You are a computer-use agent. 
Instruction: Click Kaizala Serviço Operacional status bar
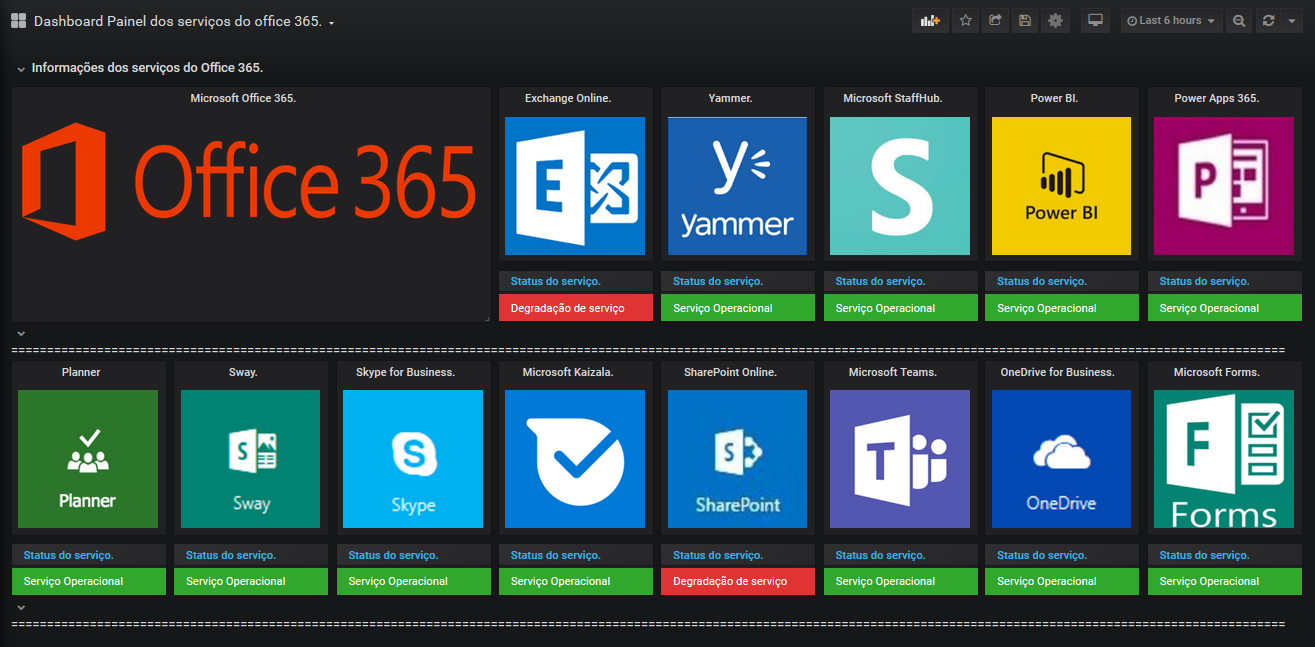click(x=576, y=581)
